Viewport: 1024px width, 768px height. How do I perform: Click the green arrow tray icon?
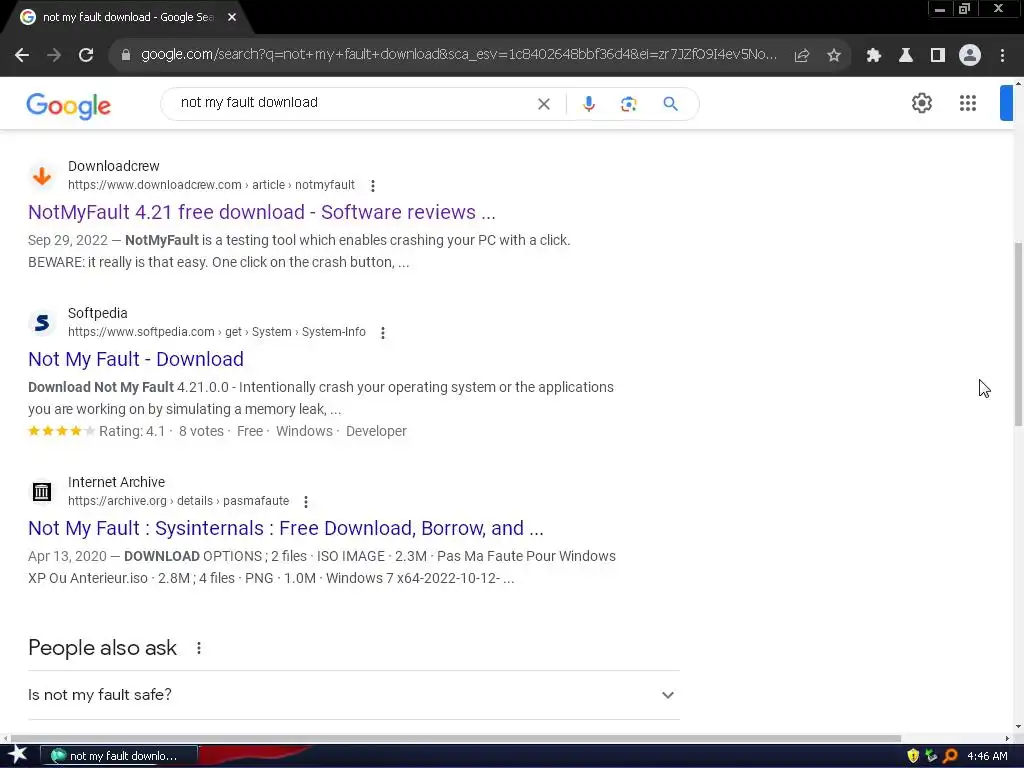pyautogui.click(x=931, y=756)
